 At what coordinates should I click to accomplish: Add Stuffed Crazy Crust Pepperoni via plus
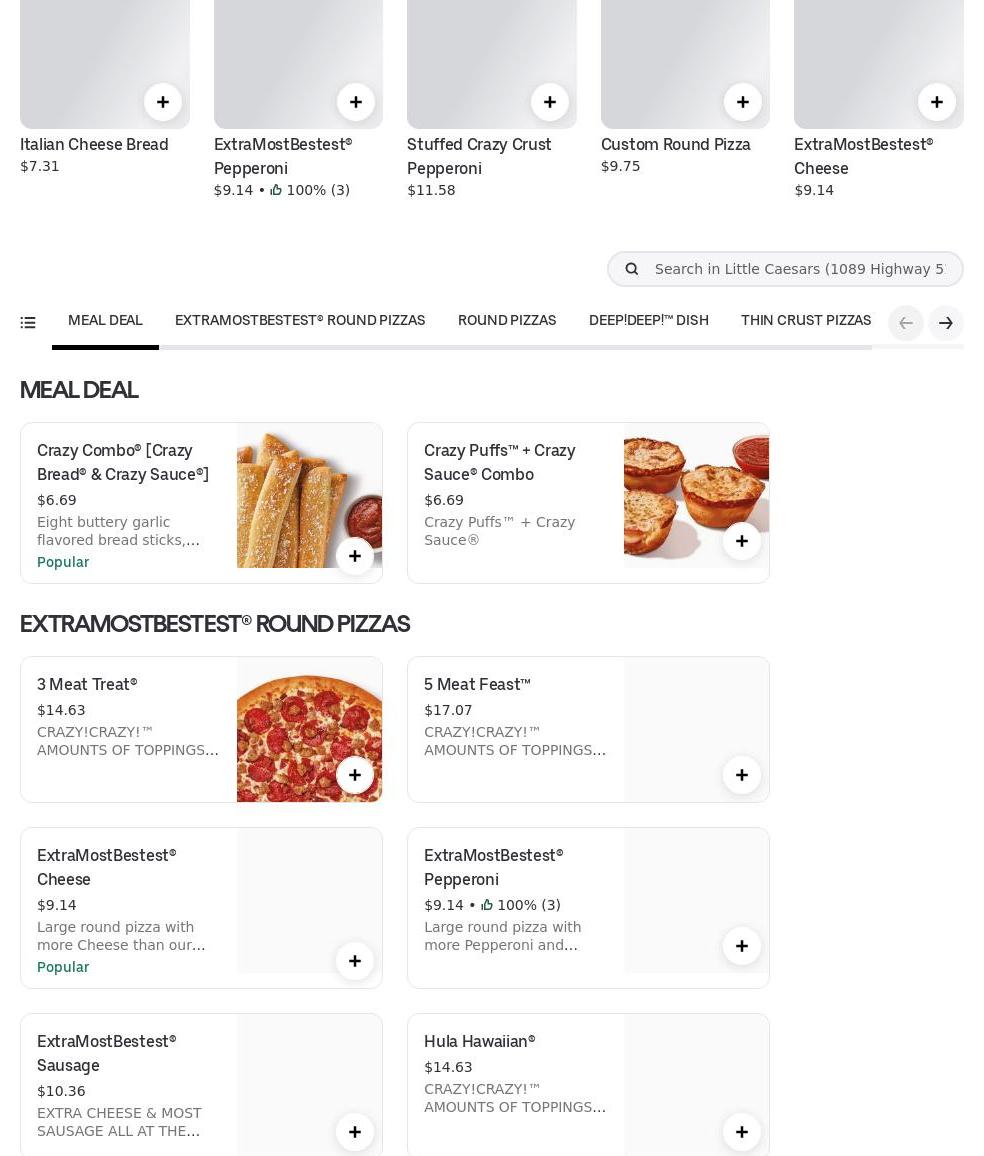pyautogui.click(x=550, y=102)
